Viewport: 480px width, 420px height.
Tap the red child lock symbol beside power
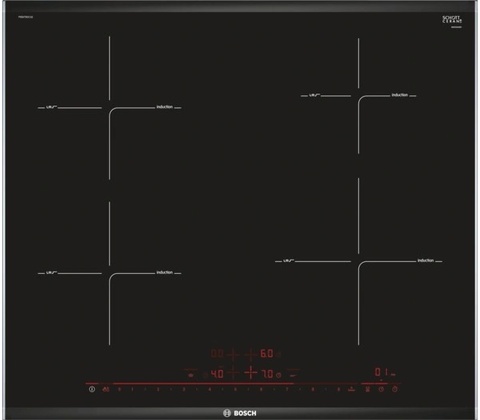coord(106,389)
